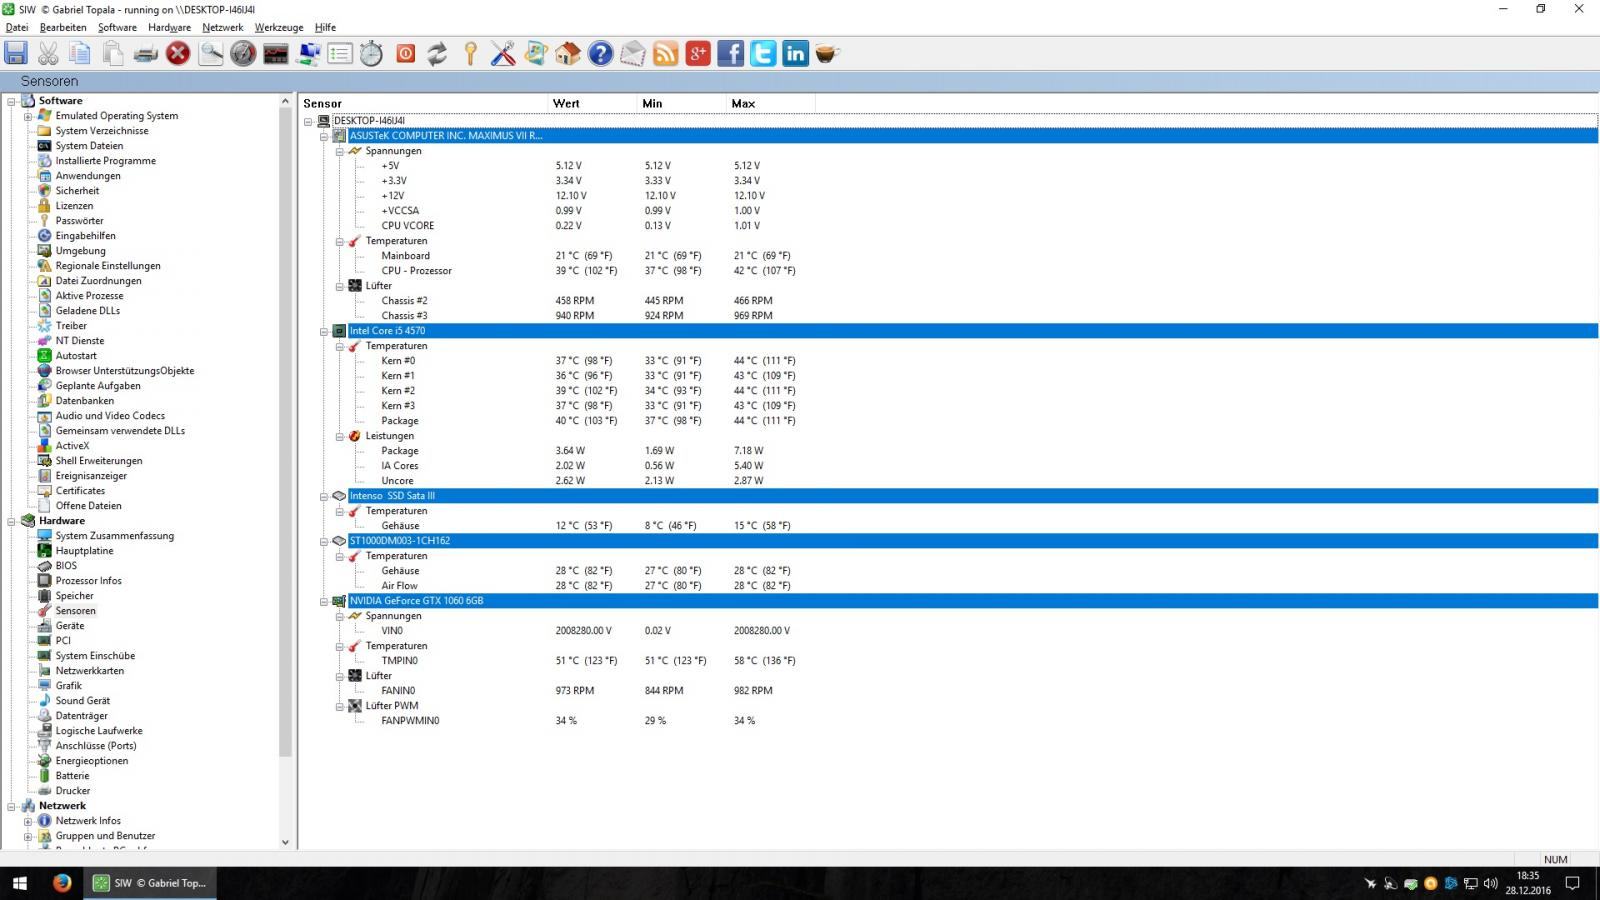
Task: Open the Bearbeiten menu
Action: pos(63,27)
